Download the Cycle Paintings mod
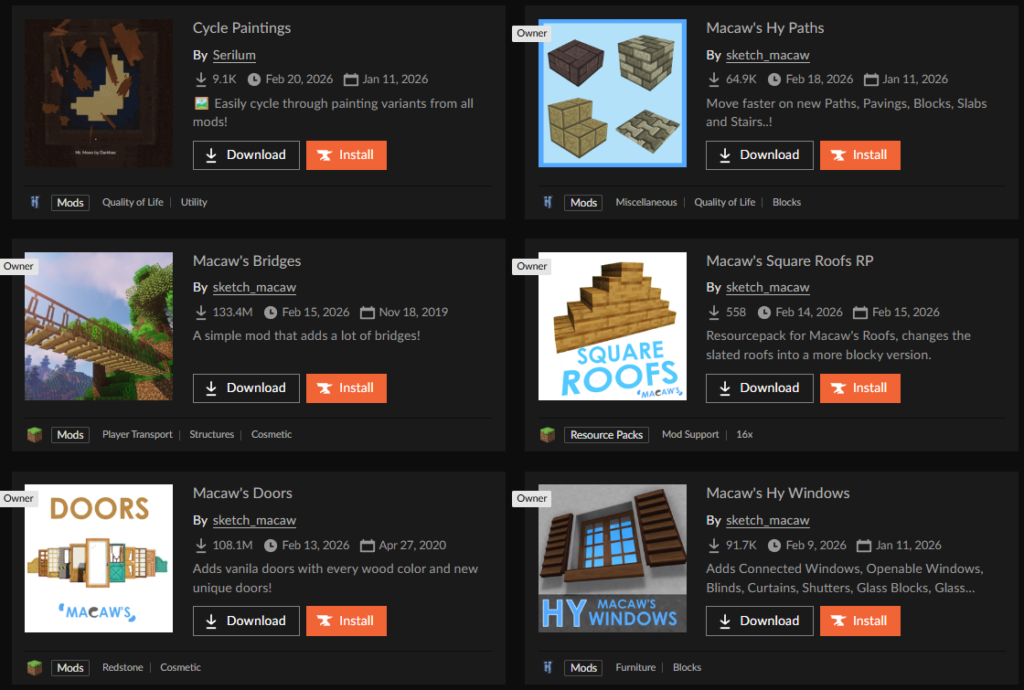Screen dimensions: 1024x690 [x=246, y=155]
